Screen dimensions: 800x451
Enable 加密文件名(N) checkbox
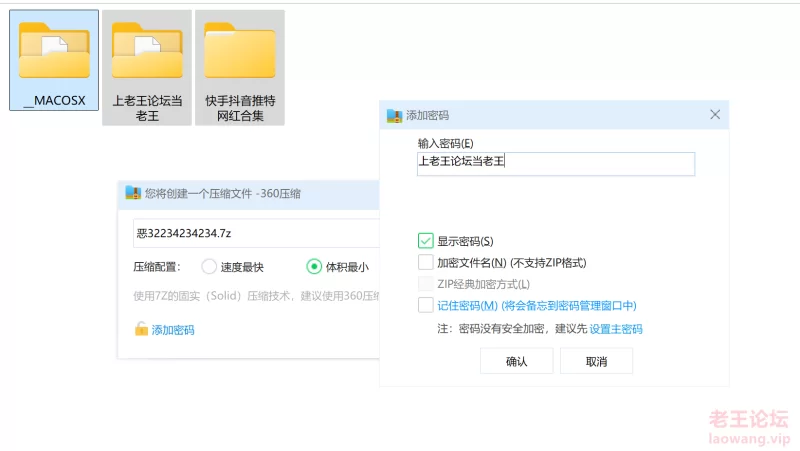click(x=426, y=262)
